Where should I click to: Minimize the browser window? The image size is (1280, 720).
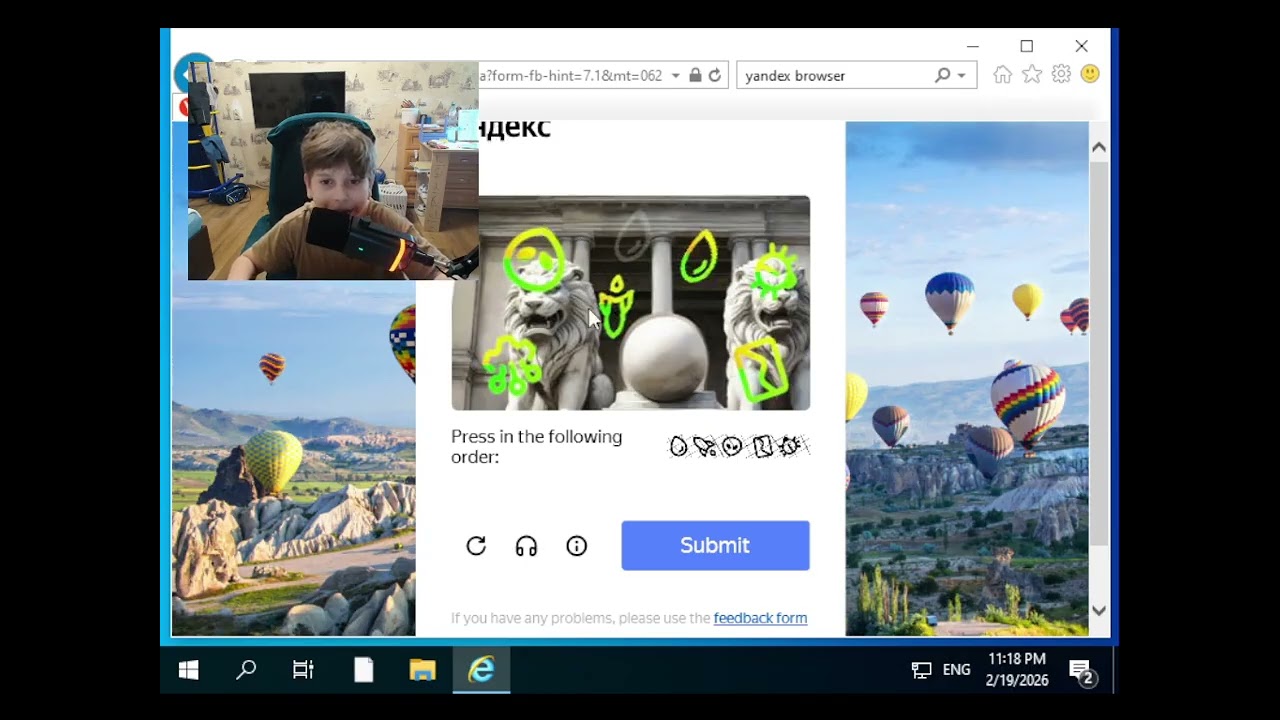click(x=973, y=46)
